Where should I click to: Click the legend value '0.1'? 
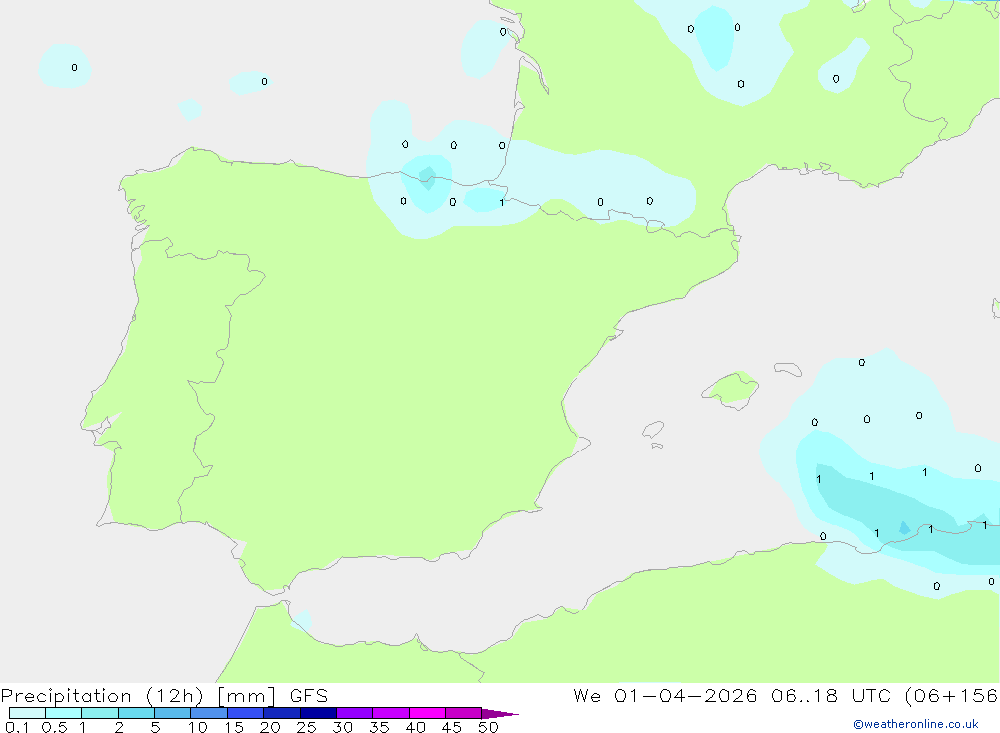17,727
